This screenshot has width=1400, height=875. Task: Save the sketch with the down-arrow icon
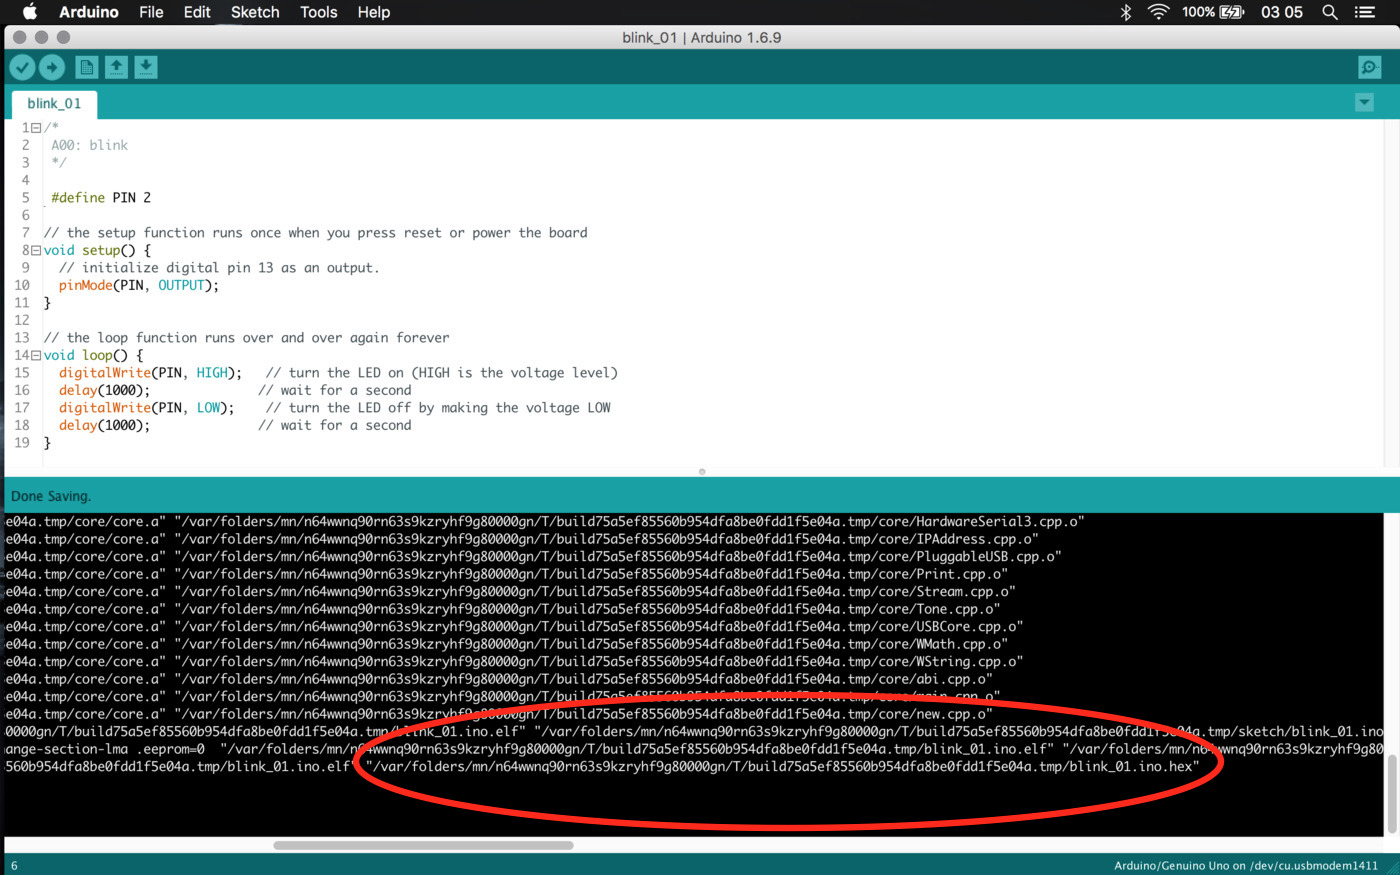146,67
